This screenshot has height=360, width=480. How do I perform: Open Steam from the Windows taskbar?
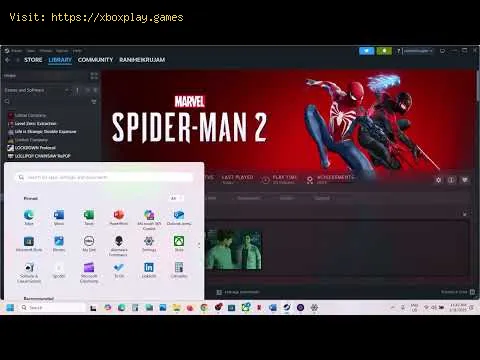[287, 307]
